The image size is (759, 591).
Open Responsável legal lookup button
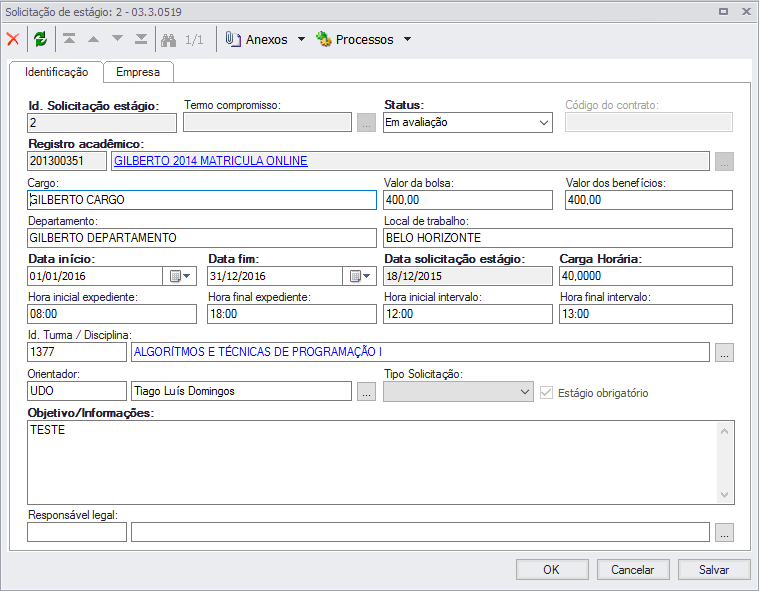click(x=724, y=532)
